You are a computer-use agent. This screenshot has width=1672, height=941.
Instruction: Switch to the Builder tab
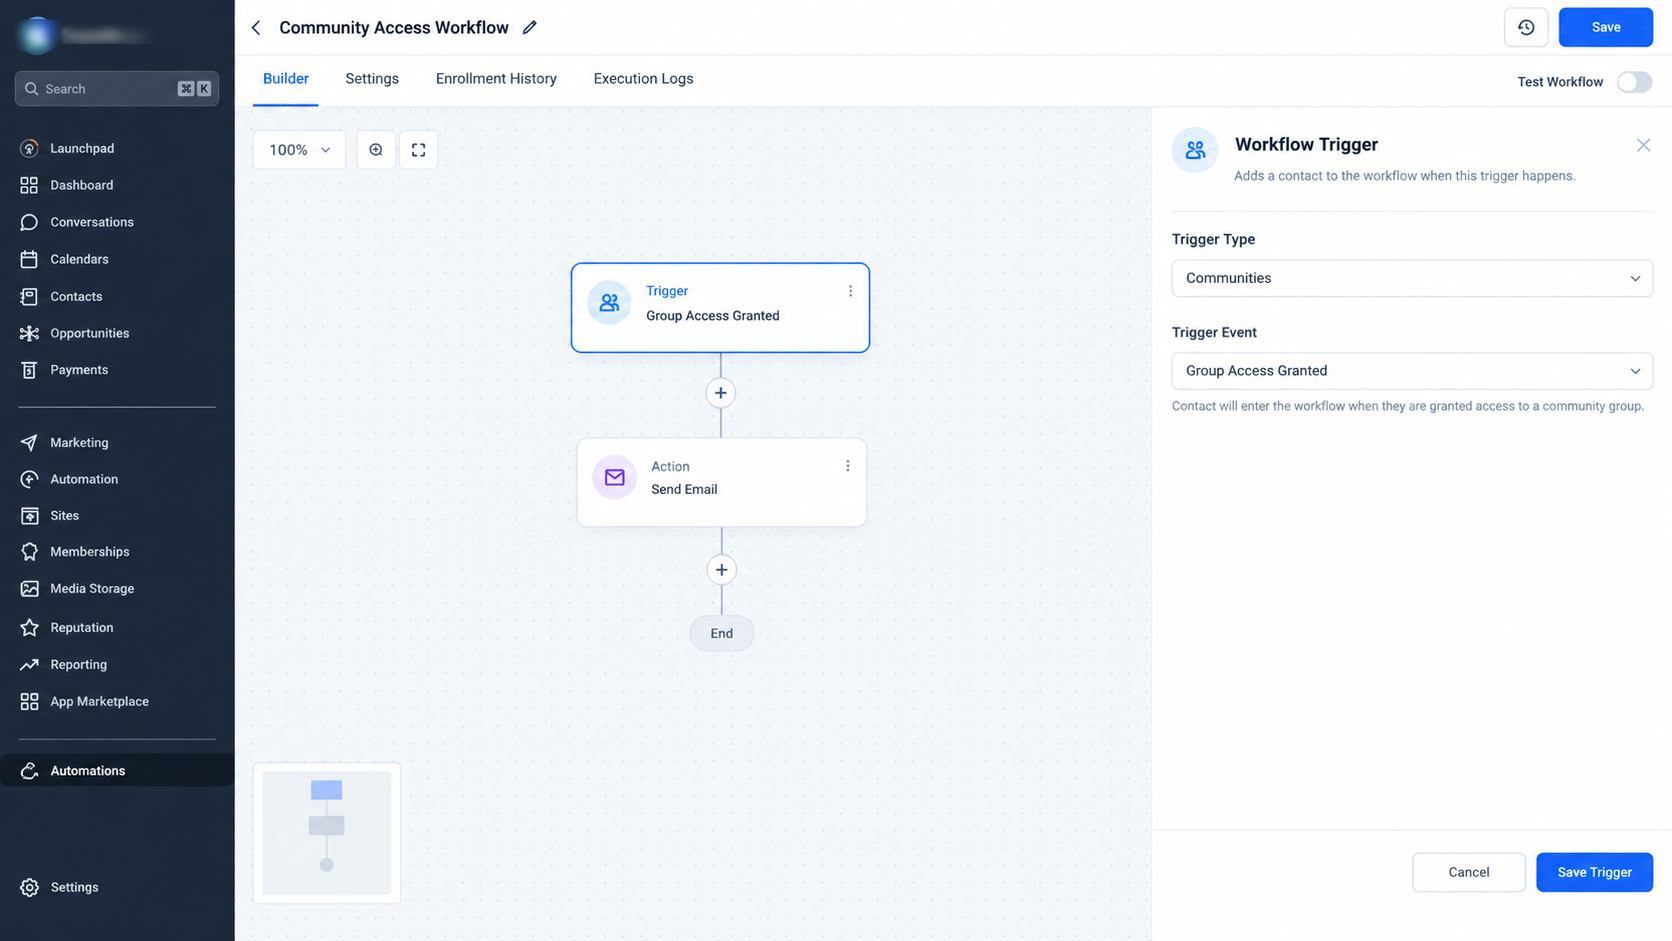coord(286,79)
